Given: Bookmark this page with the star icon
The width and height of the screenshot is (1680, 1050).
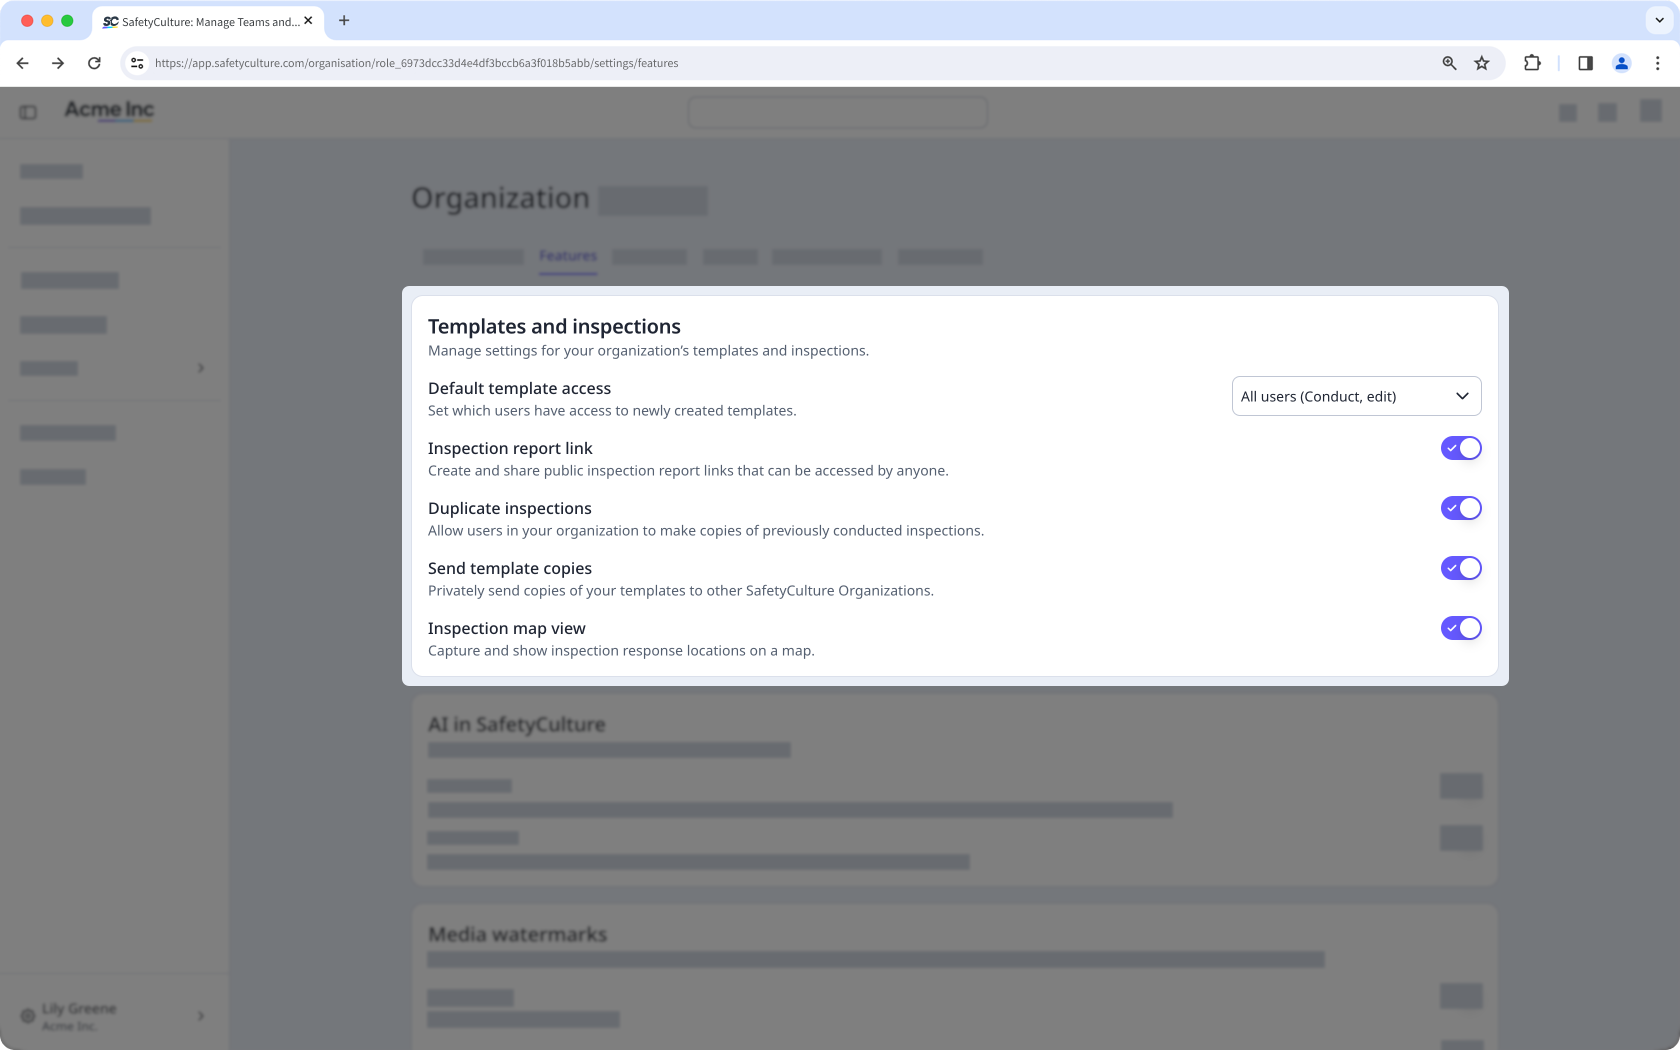Looking at the screenshot, I should (1482, 63).
